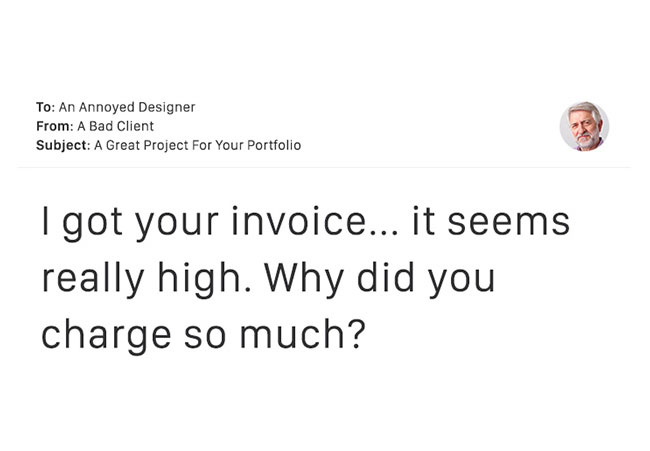Screen dimensions: 650x451
Task: Click the words "I got" starting the message
Action: click(x=82, y=224)
